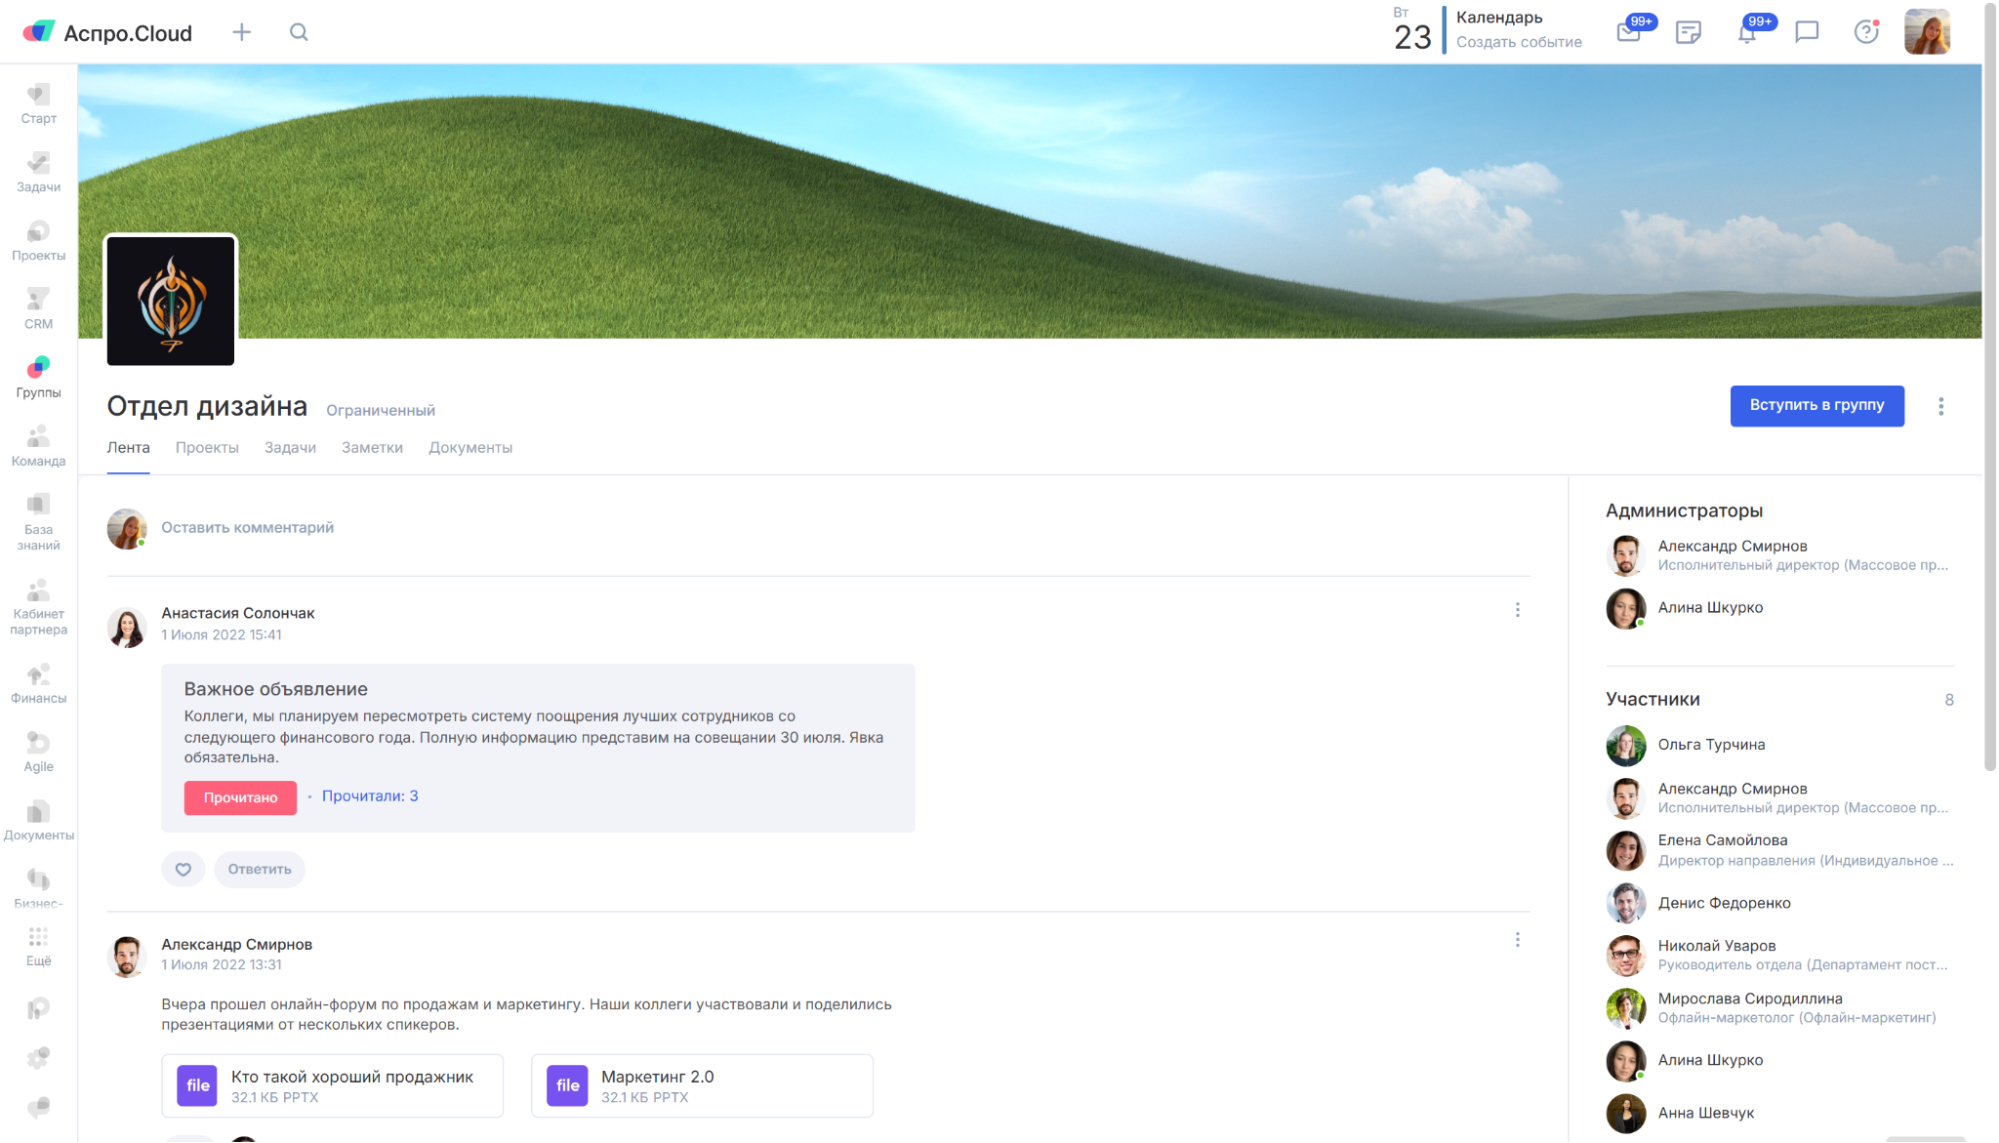The width and height of the screenshot is (1999, 1143).
Task: Expand the Ещё more sidebar items
Action: pos(38,945)
